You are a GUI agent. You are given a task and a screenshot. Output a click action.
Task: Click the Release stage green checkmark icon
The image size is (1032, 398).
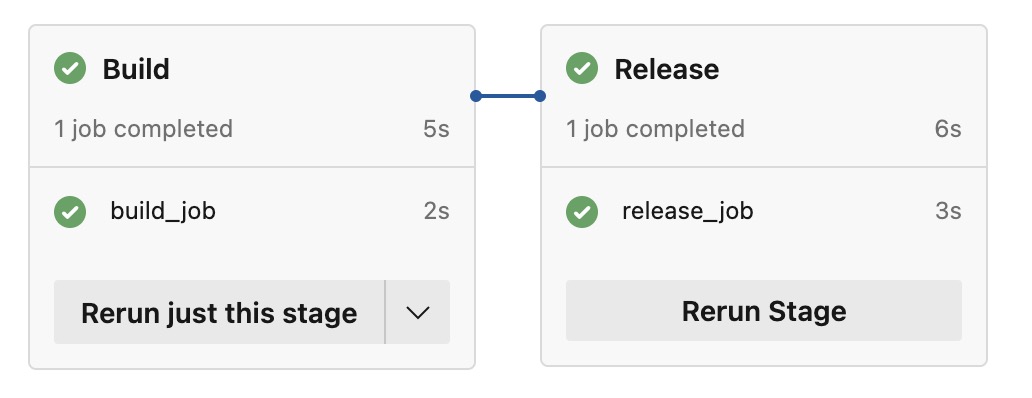[x=582, y=68]
